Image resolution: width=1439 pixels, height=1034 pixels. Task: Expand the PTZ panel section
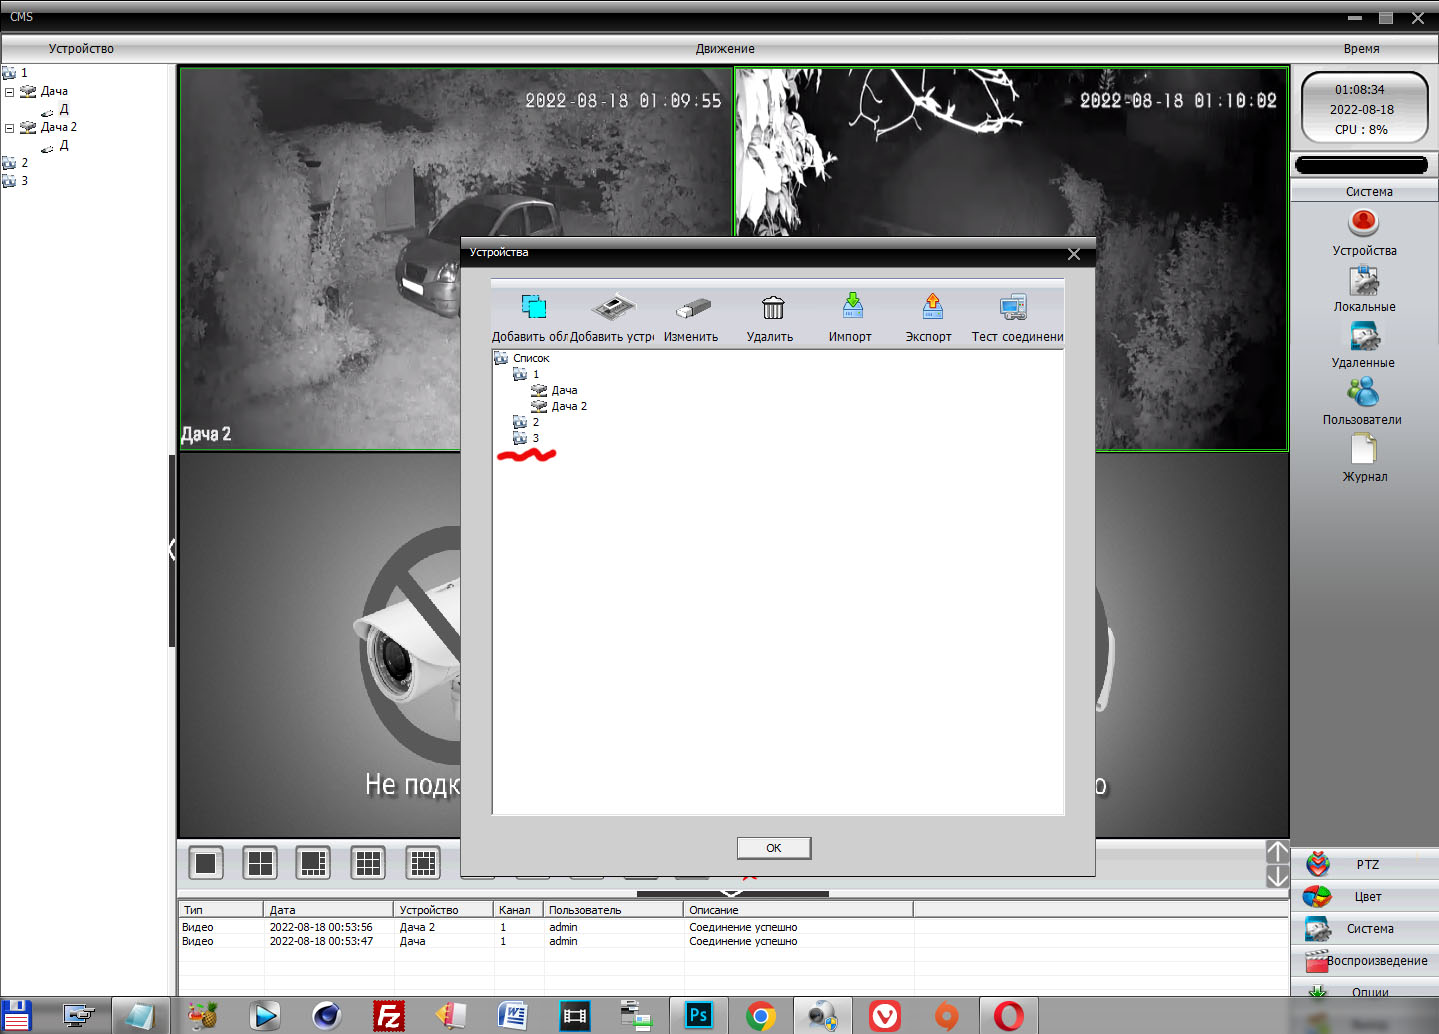[1366, 865]
